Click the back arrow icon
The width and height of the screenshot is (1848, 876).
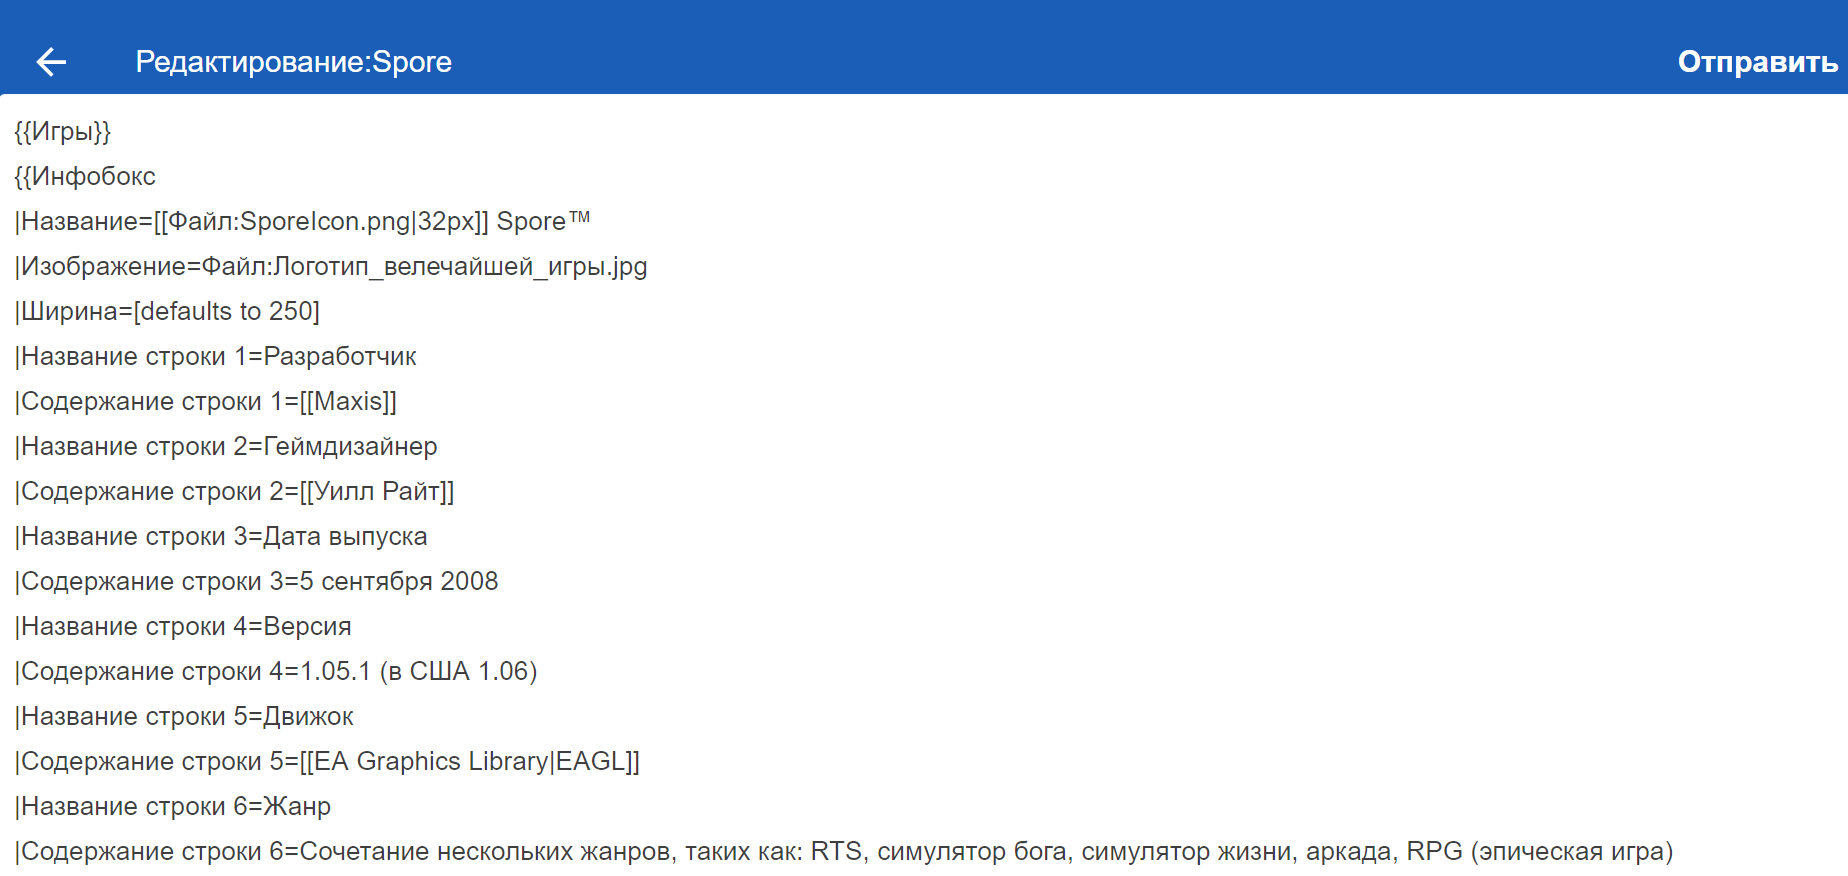point(51,62)
